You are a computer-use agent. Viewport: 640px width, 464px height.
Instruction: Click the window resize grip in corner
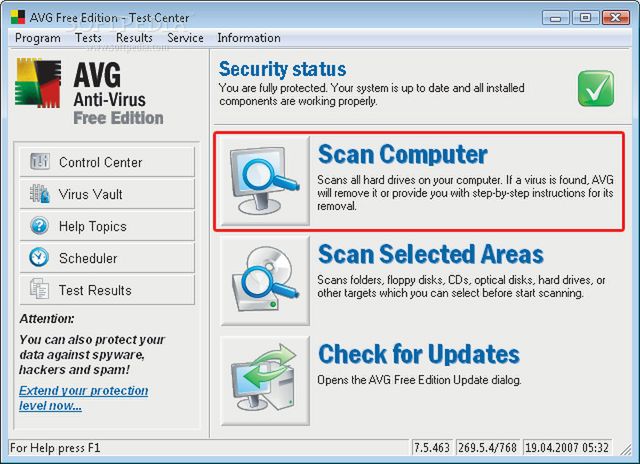[625, 450]
